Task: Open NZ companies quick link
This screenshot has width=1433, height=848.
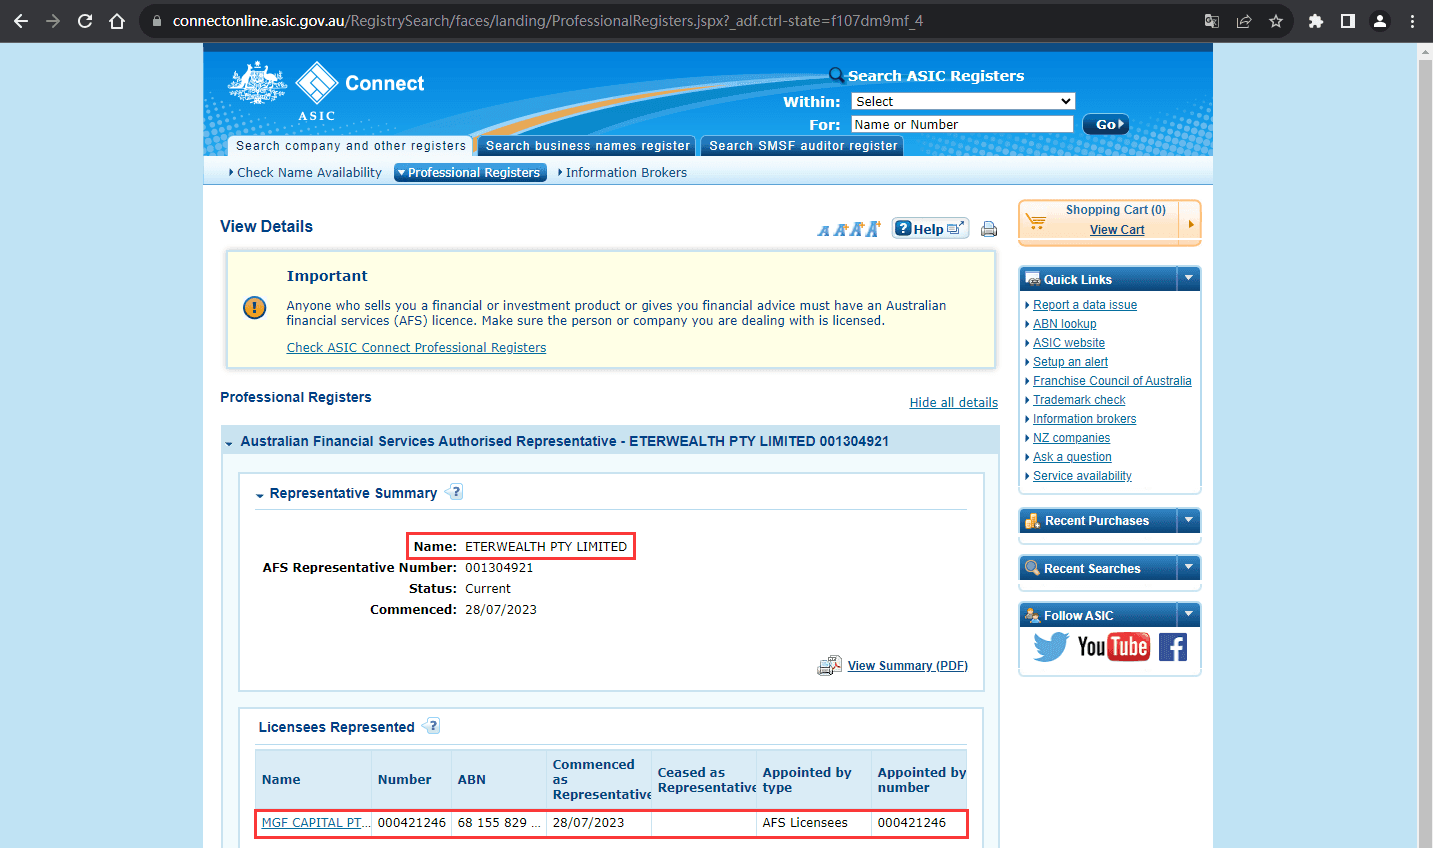Action: (x=1071, y=438)
